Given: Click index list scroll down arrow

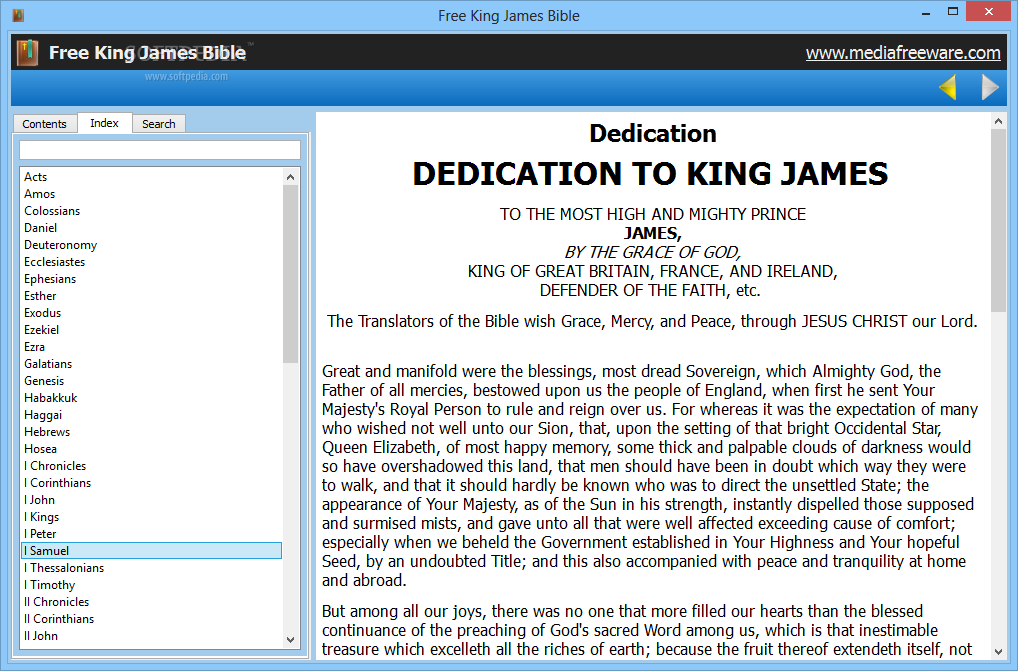Looking at the screenshot, I should [x=290, y=639].
